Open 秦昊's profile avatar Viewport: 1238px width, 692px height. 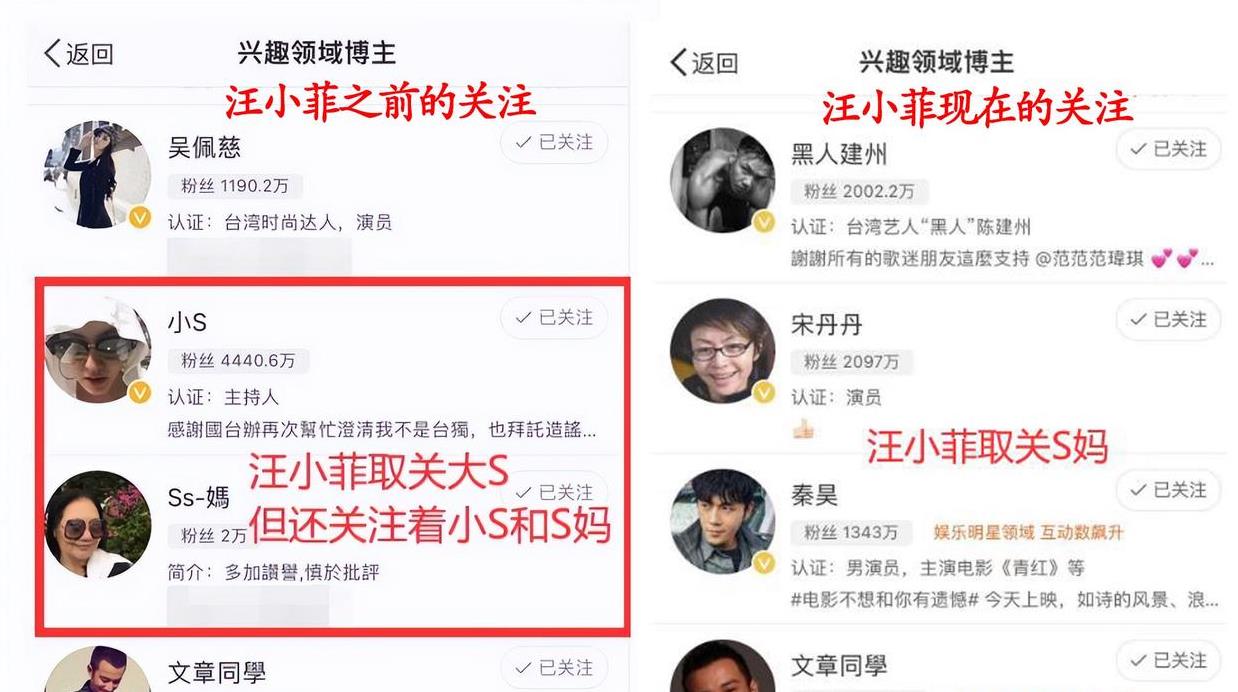pos(722,521)
